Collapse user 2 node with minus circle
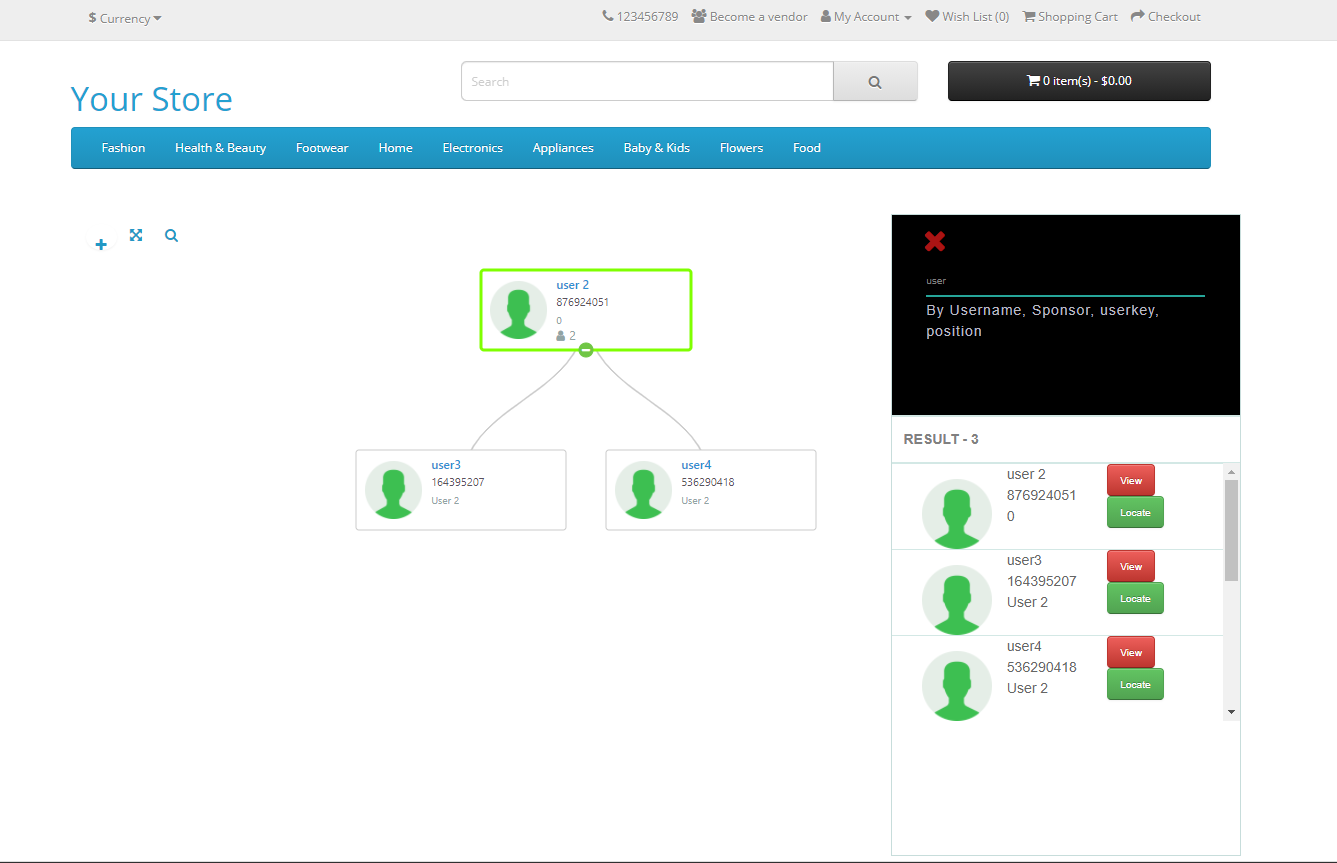This screenshot has height=863, width=1337. [586, 350]
